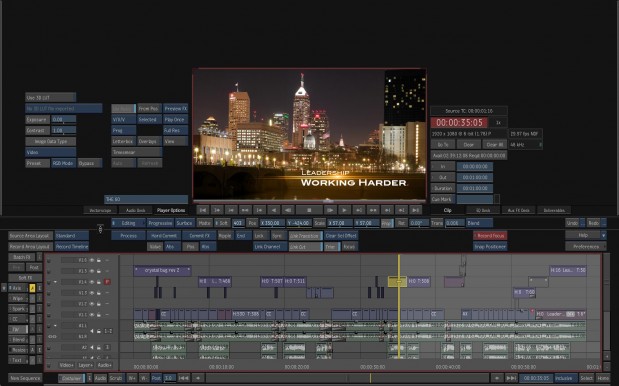This screenshot has width=619, height=386.
Task: Click the red 00:00:35:05 timecode field
Action: coord(460,122)
